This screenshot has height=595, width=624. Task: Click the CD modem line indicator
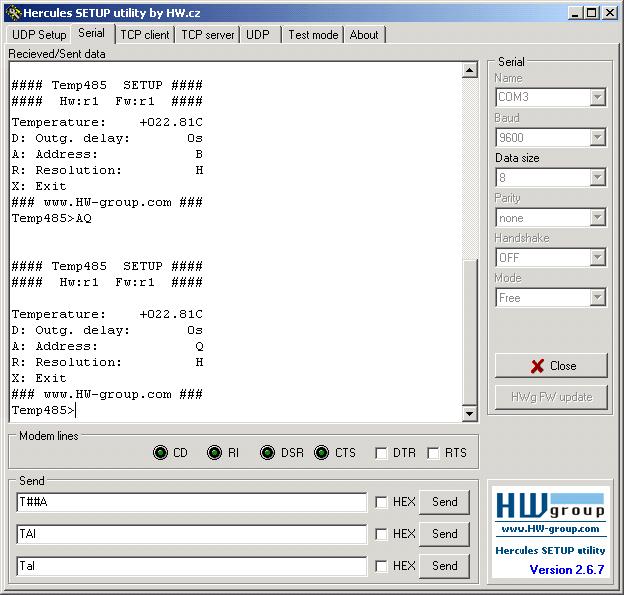160,453
